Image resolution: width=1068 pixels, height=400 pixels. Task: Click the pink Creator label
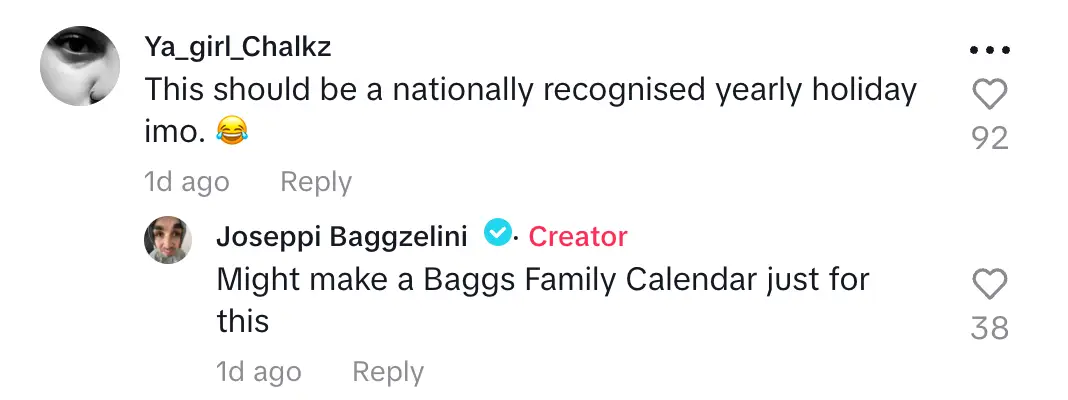(x=578, y=236)
